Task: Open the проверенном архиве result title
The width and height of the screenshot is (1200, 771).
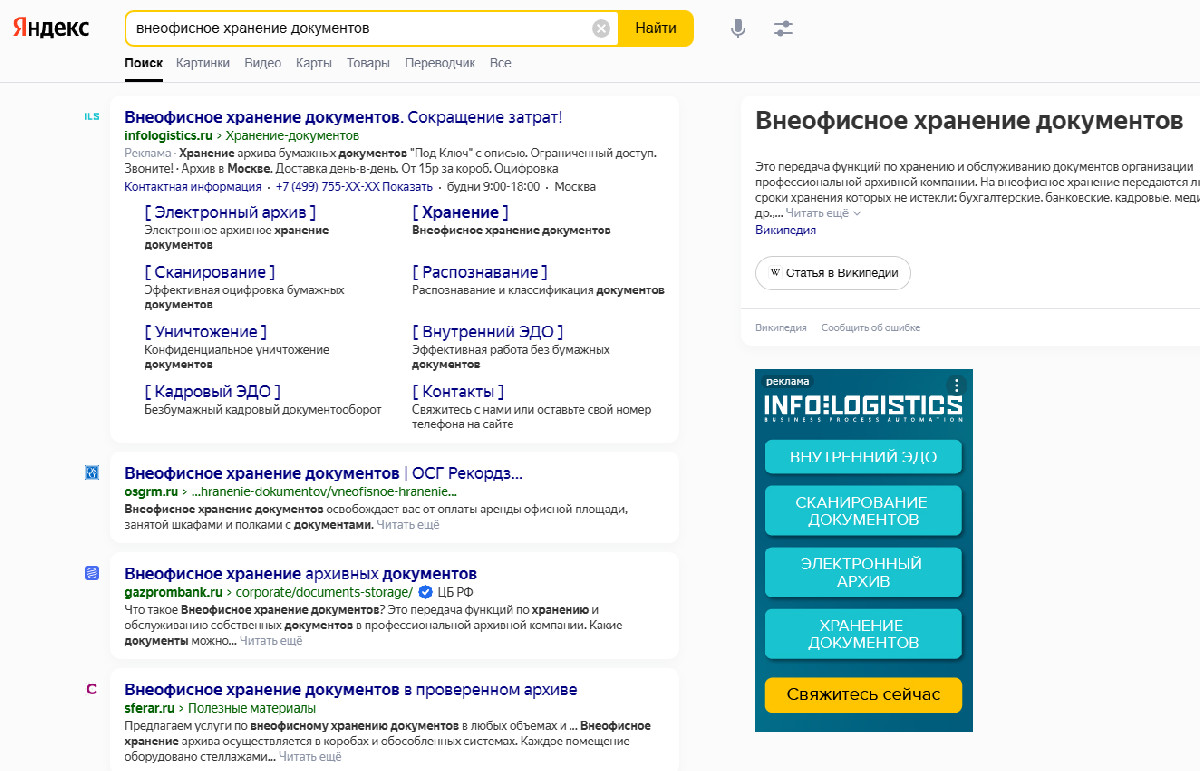Action: coord(350,690)
